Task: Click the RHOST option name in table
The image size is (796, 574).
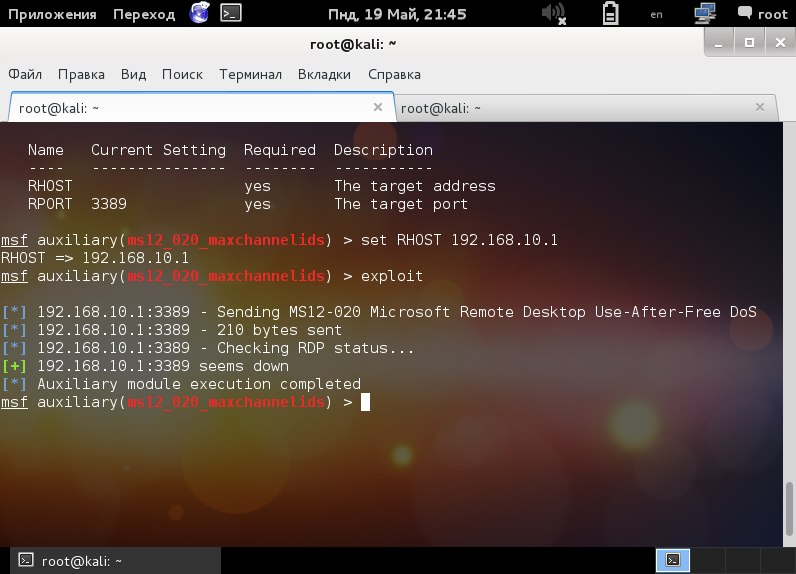Action: click(50, 186)
